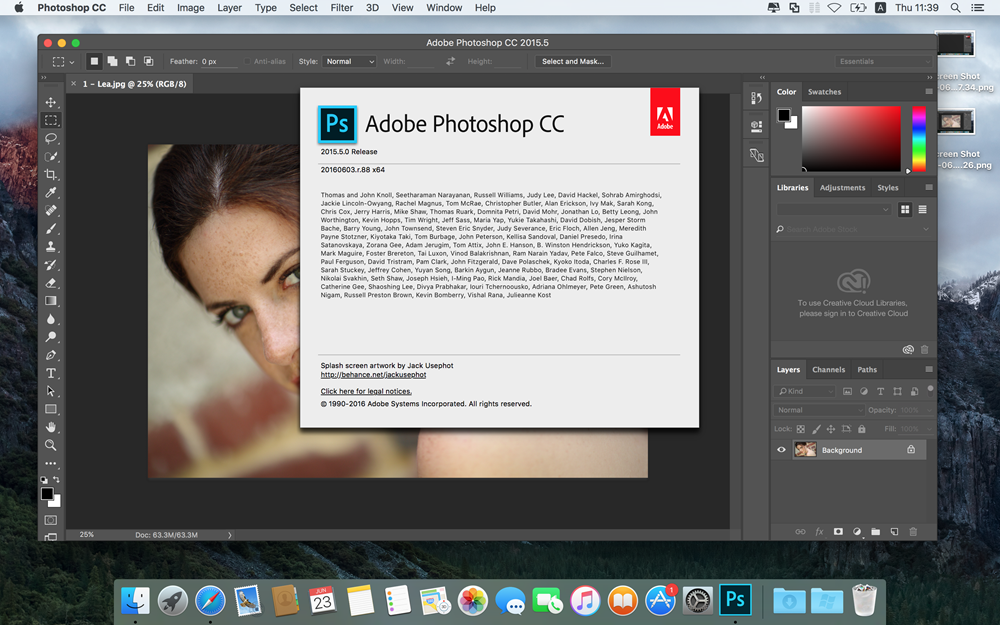Select the Blur tool

(x=50, y=319)
